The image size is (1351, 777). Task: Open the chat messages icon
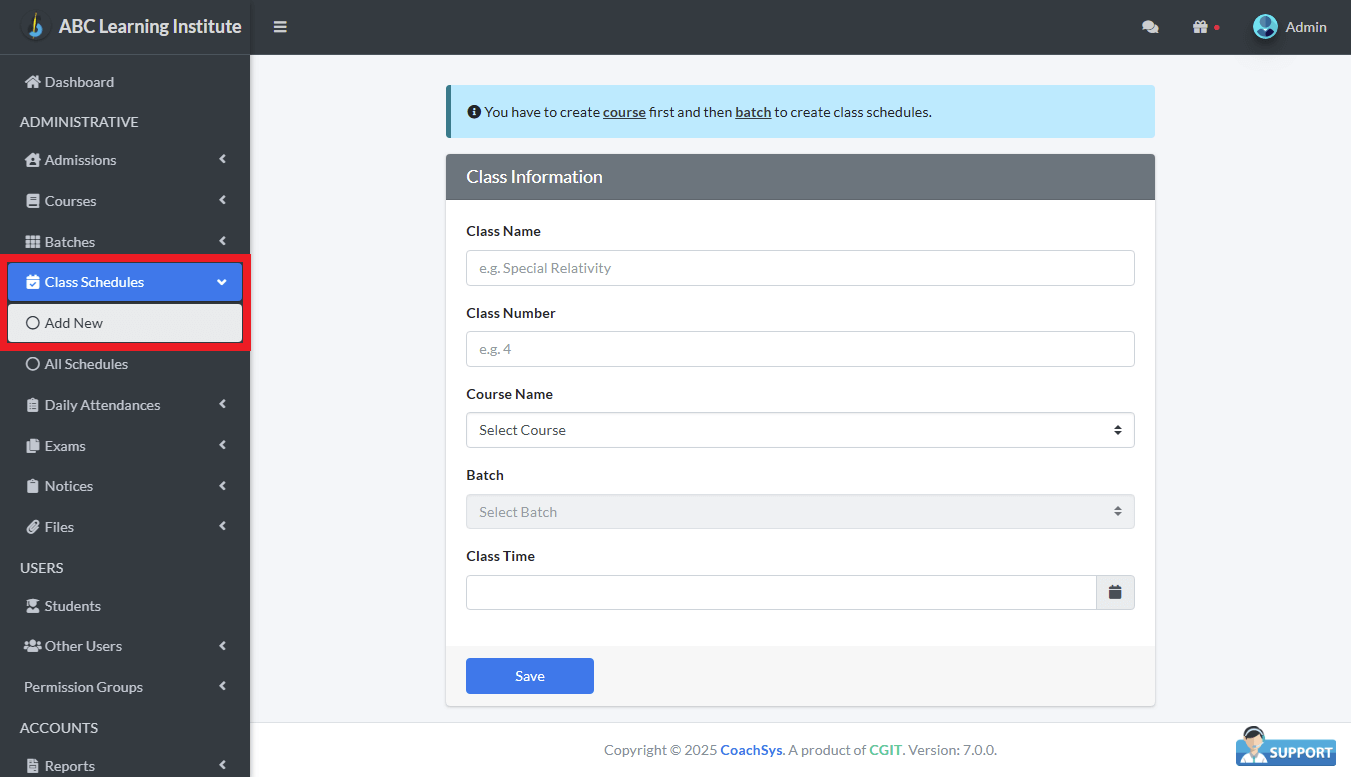click(x=1150, y=28)
